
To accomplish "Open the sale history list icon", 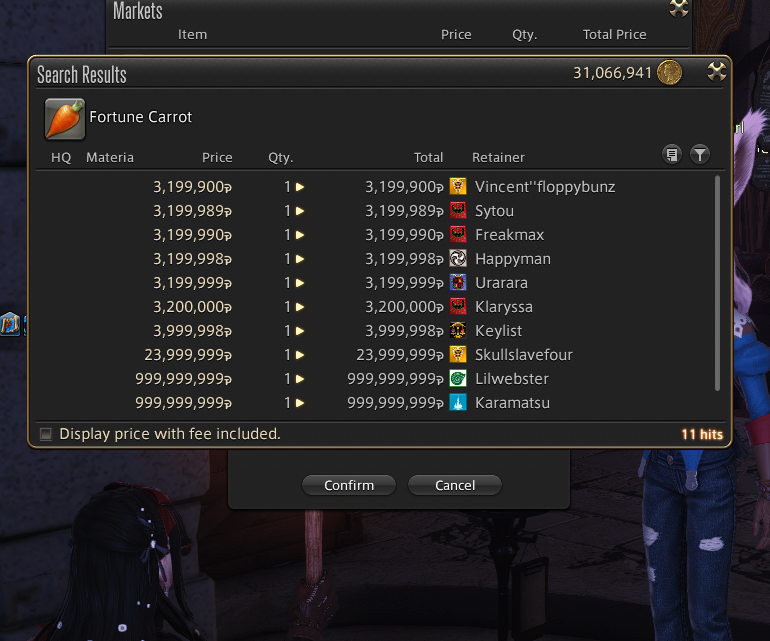I will (671, 155).
